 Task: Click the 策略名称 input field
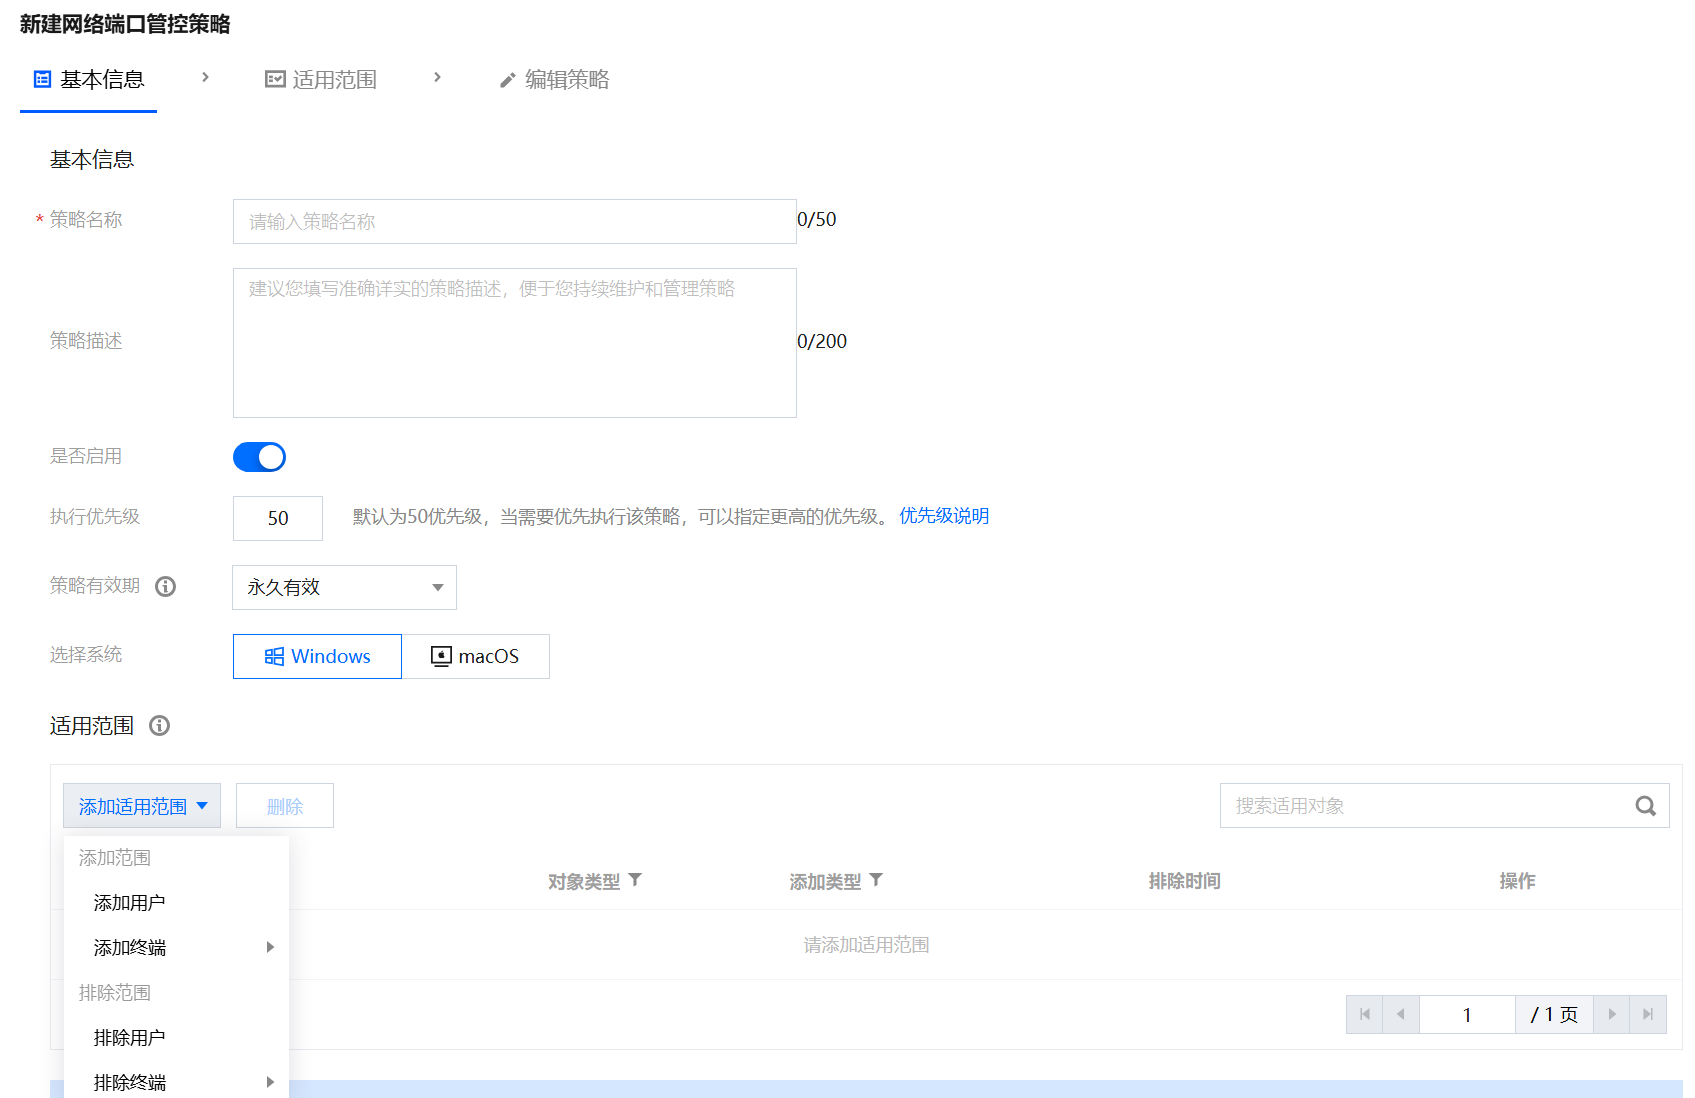click(514, 221)
